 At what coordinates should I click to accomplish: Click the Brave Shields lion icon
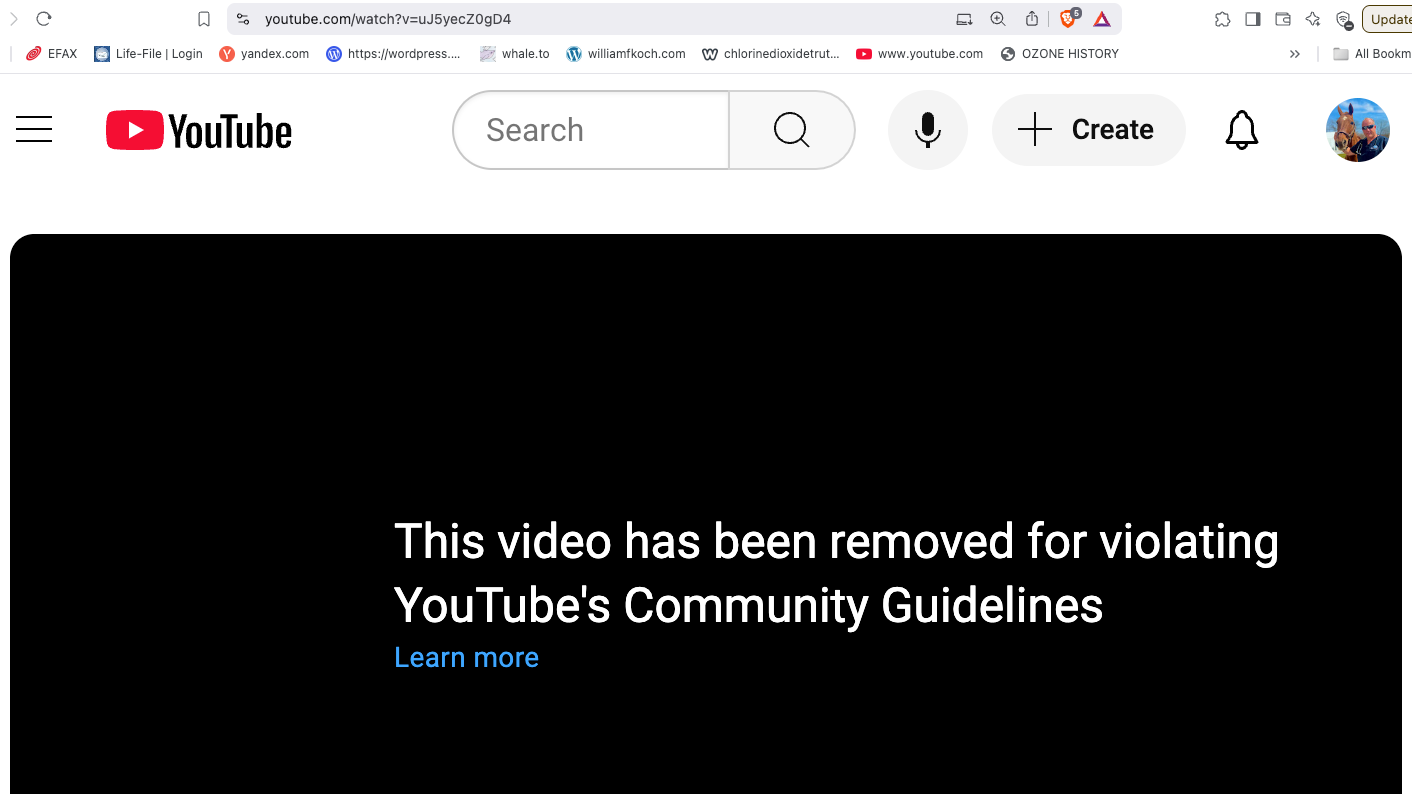(1068, 19)
